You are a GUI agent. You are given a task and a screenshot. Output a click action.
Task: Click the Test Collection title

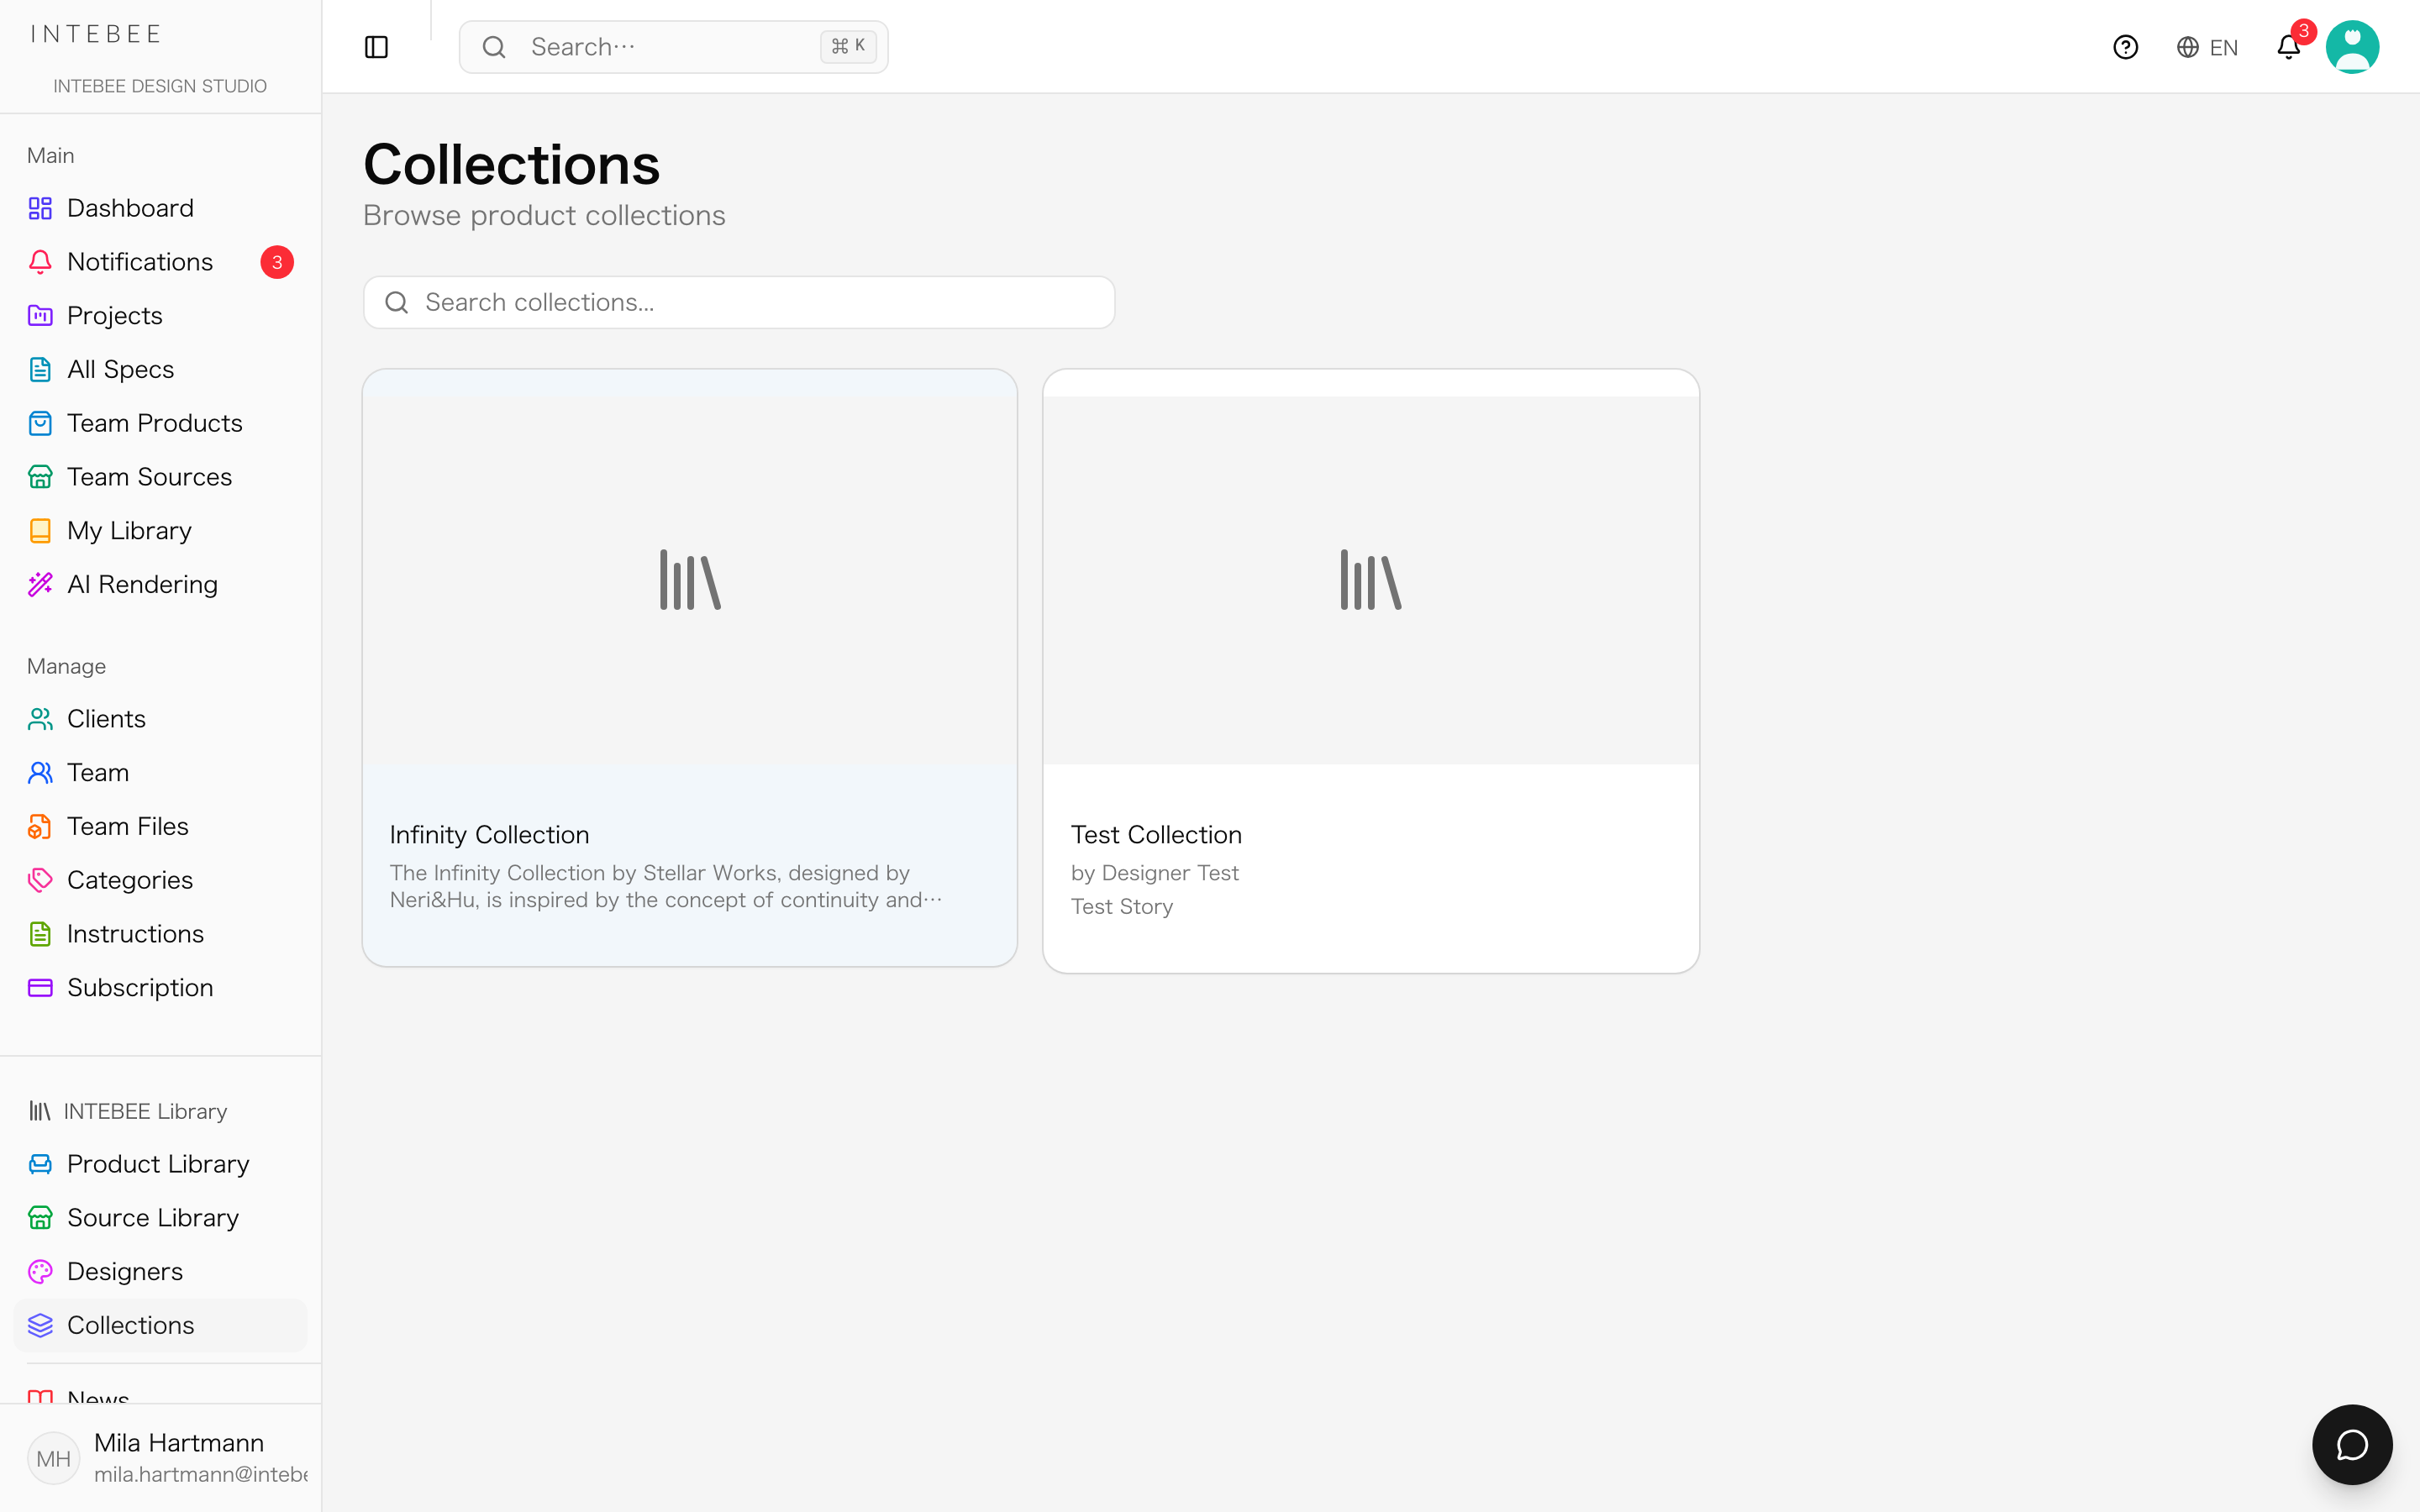(x=1156, y=834)
